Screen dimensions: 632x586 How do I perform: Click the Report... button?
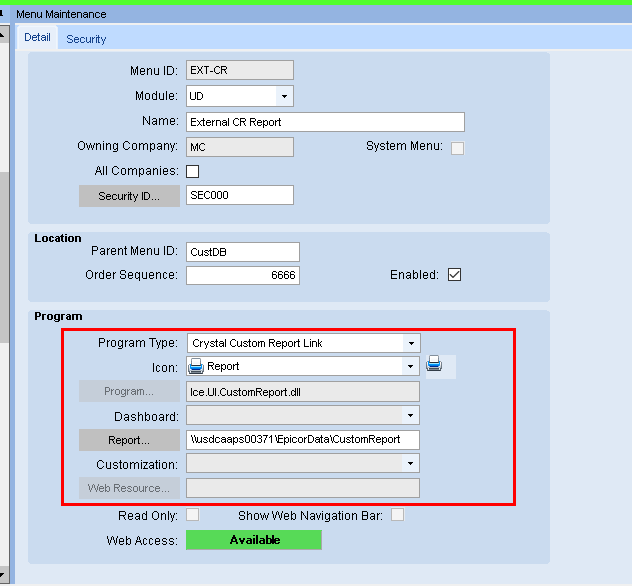(129, 440)
